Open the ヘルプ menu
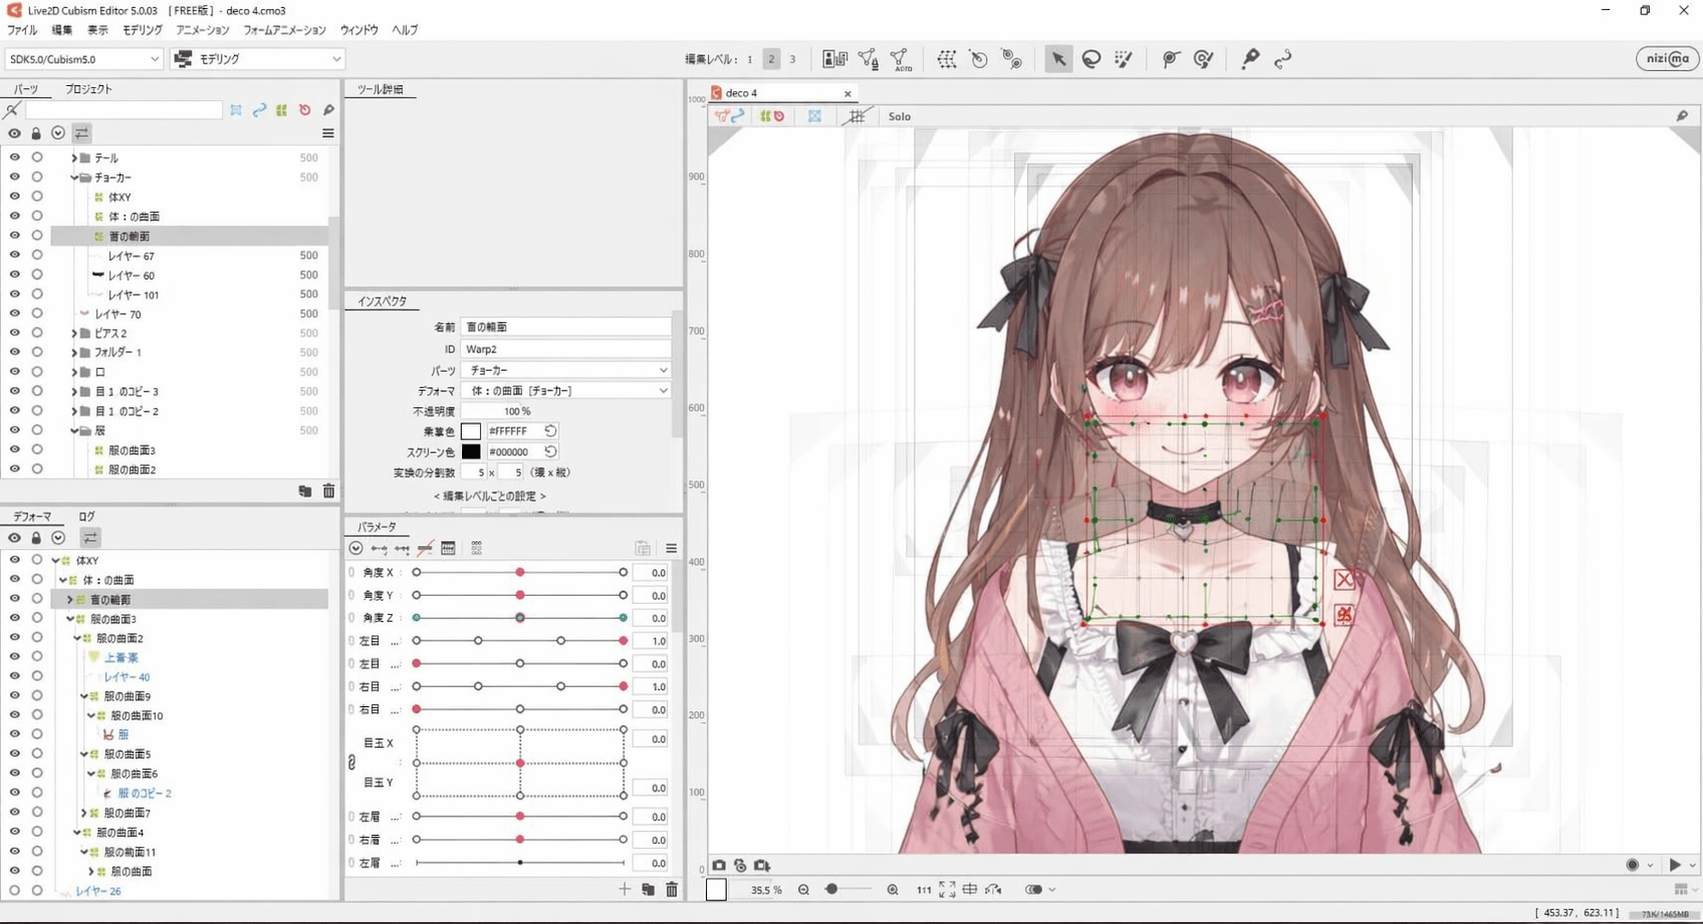The height and width of the screenshot is (924, 1703). 405,30
